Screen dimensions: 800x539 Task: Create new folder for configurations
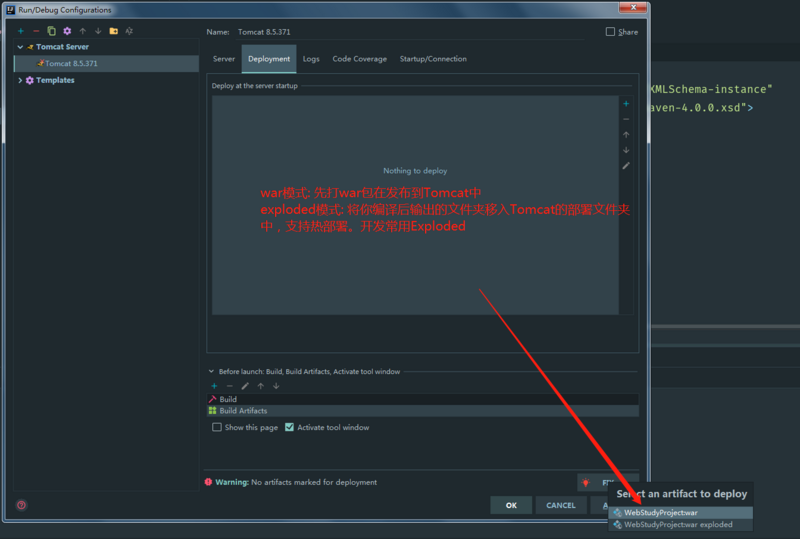pos(114,31)
